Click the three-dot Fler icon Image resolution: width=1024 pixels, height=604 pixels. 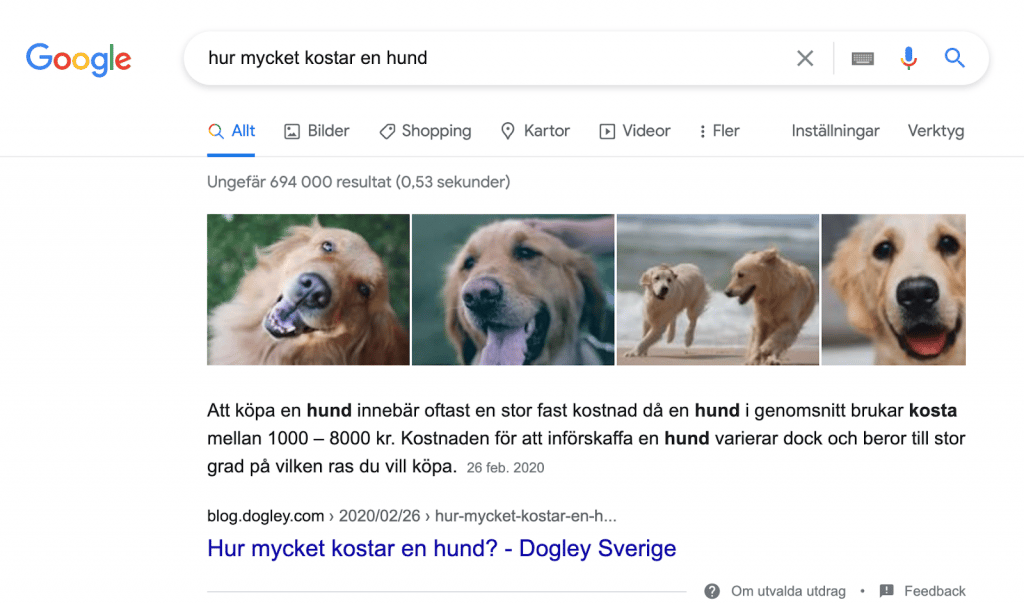coord(702,131)
